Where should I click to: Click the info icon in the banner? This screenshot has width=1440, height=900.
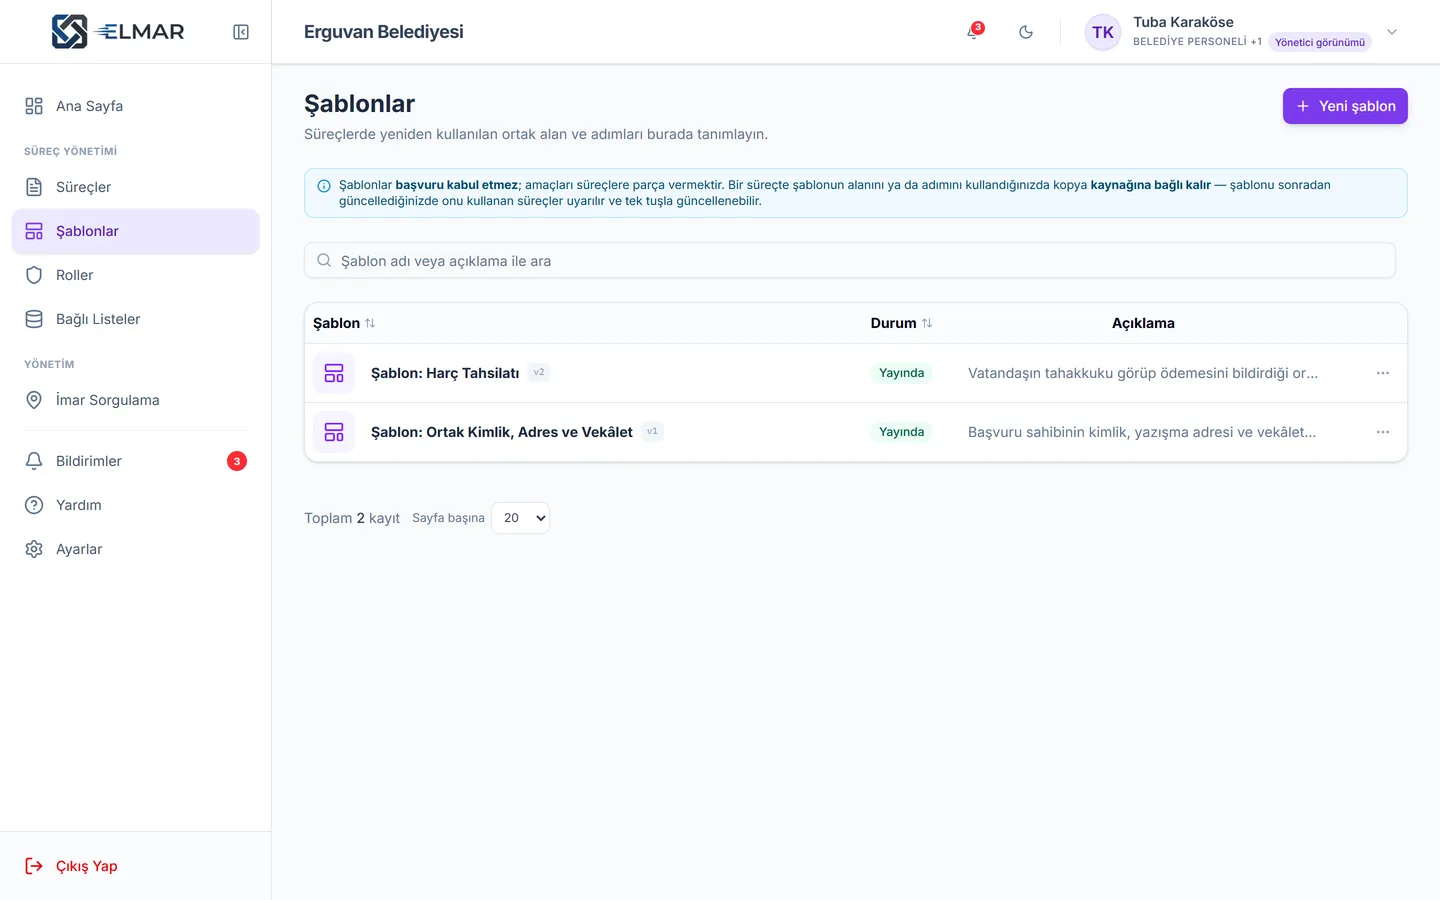[324, 185]
